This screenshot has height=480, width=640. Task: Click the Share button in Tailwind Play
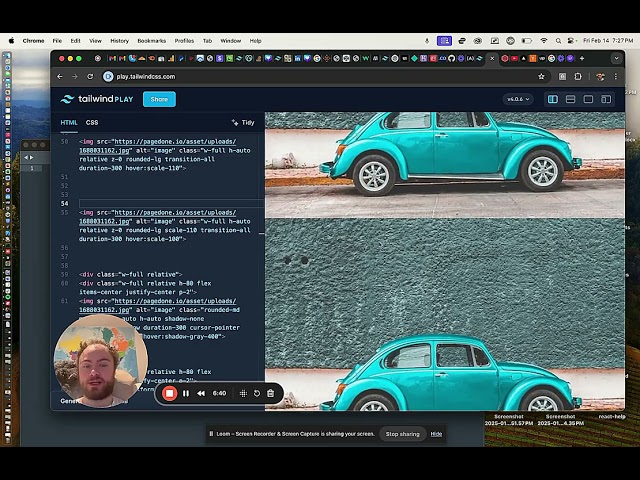pyautogui.click(x=159, y=99)
